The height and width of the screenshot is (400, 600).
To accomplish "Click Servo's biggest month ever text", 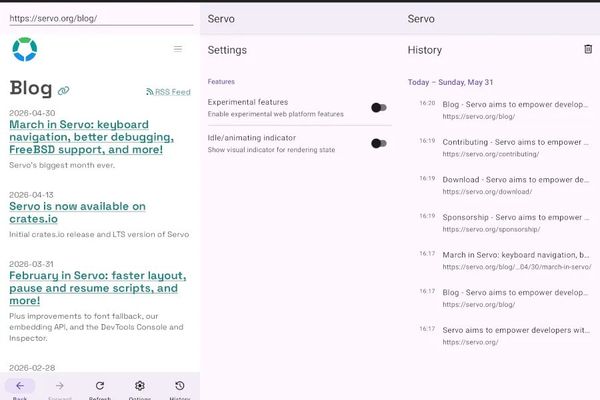I will pos(62,165).
